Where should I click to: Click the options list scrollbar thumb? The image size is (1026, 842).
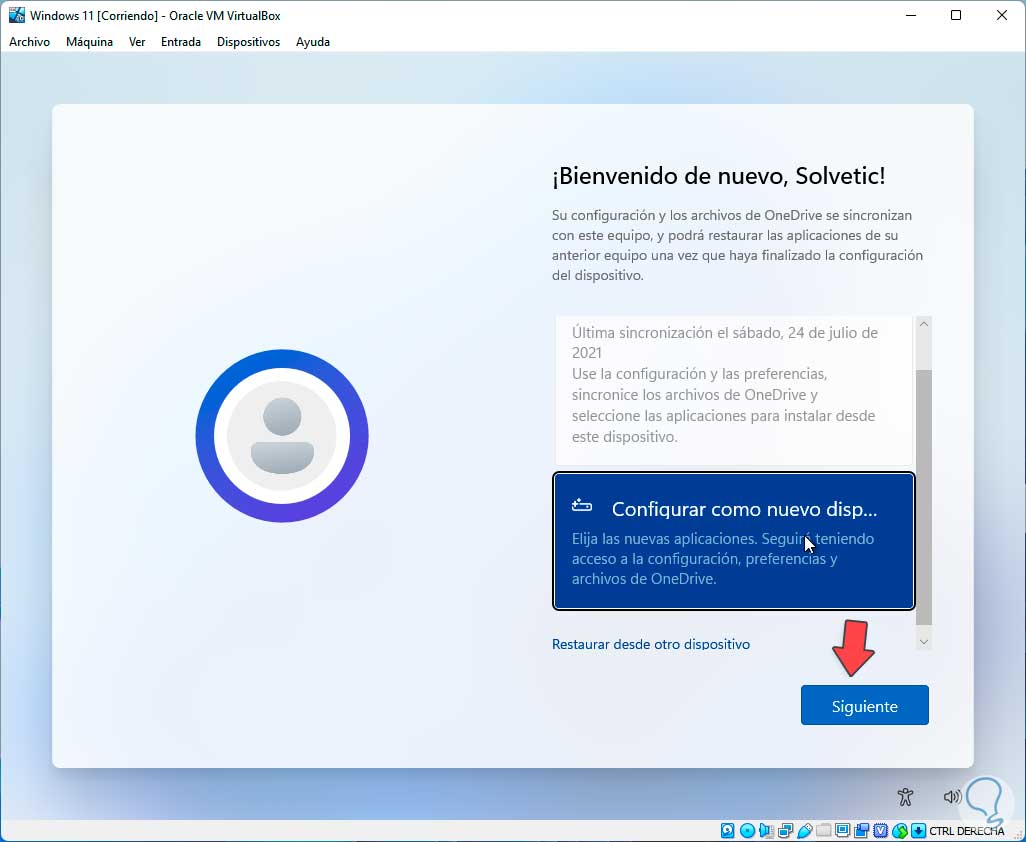click(924, 497)
